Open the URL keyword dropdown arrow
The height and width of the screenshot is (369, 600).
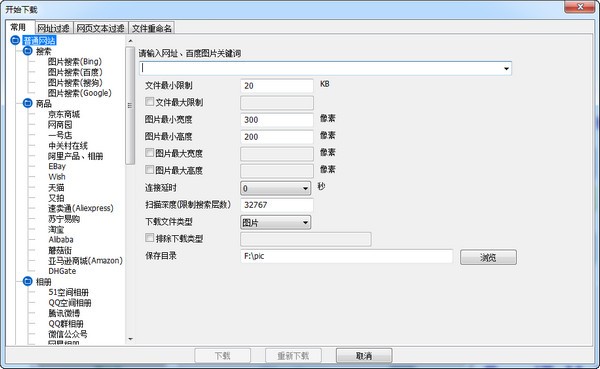506,69
